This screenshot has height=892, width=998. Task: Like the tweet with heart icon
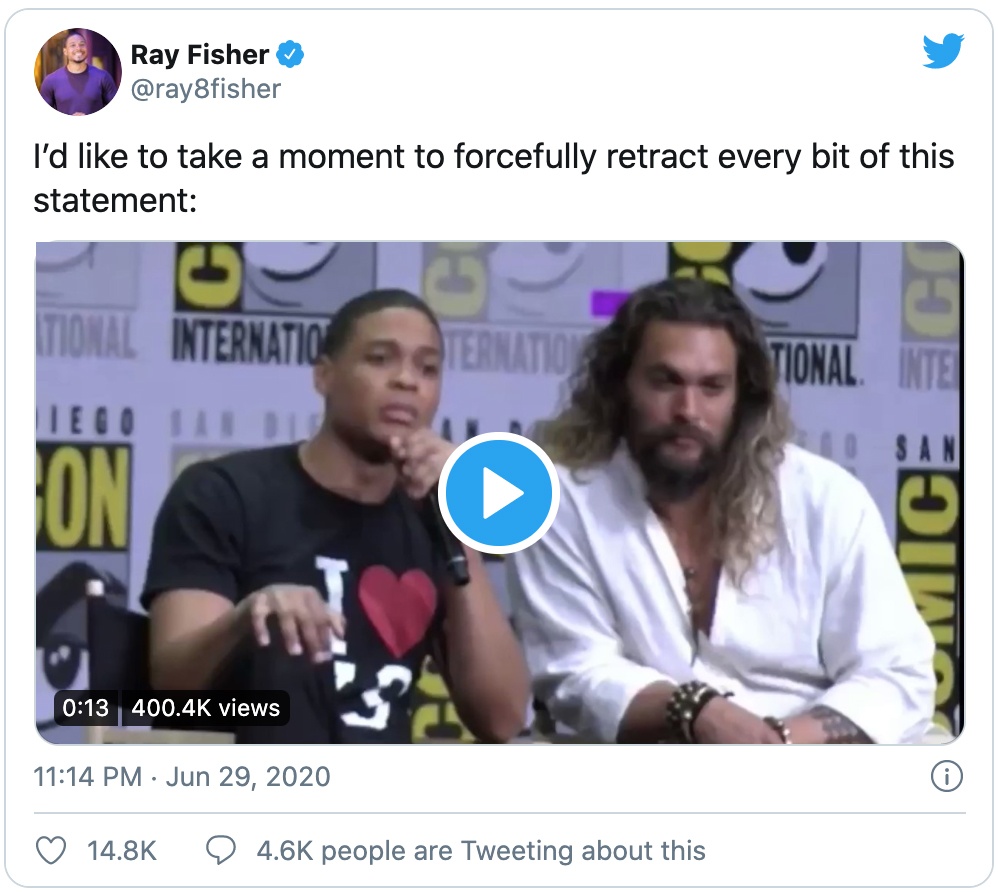click(x=51, y=851)
